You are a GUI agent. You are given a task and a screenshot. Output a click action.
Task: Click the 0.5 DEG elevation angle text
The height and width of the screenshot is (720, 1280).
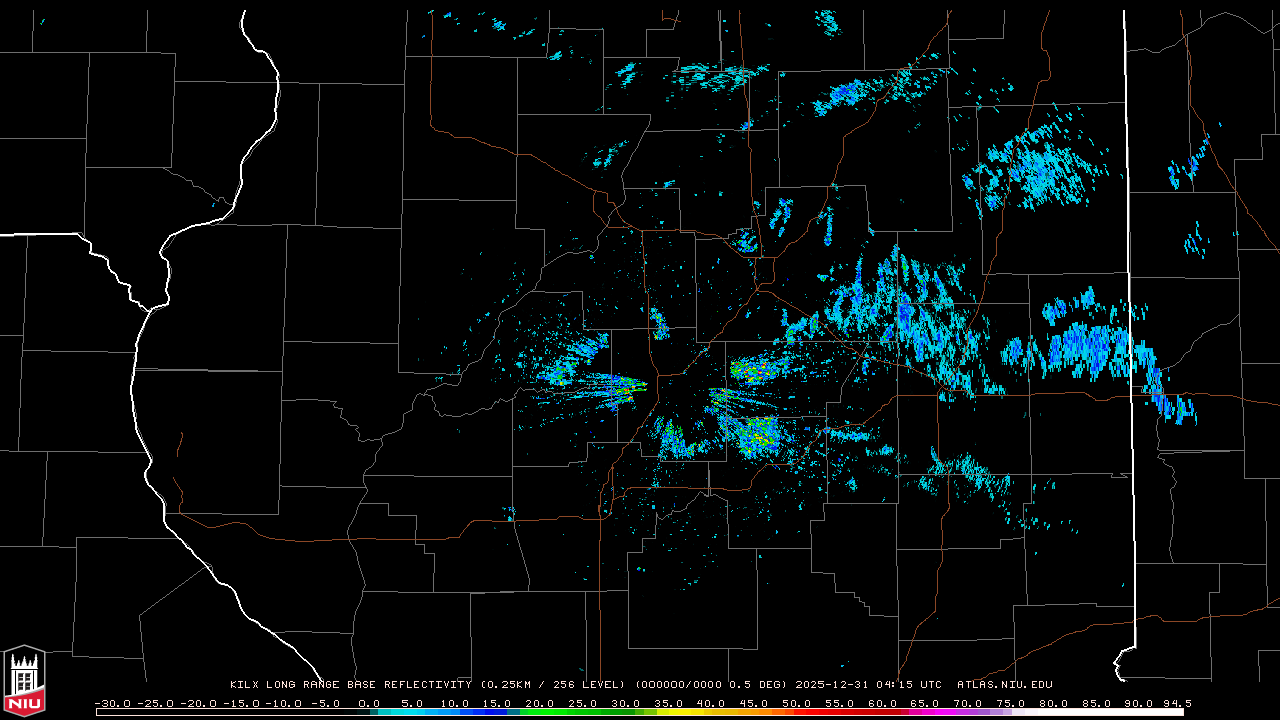[759, 685]
